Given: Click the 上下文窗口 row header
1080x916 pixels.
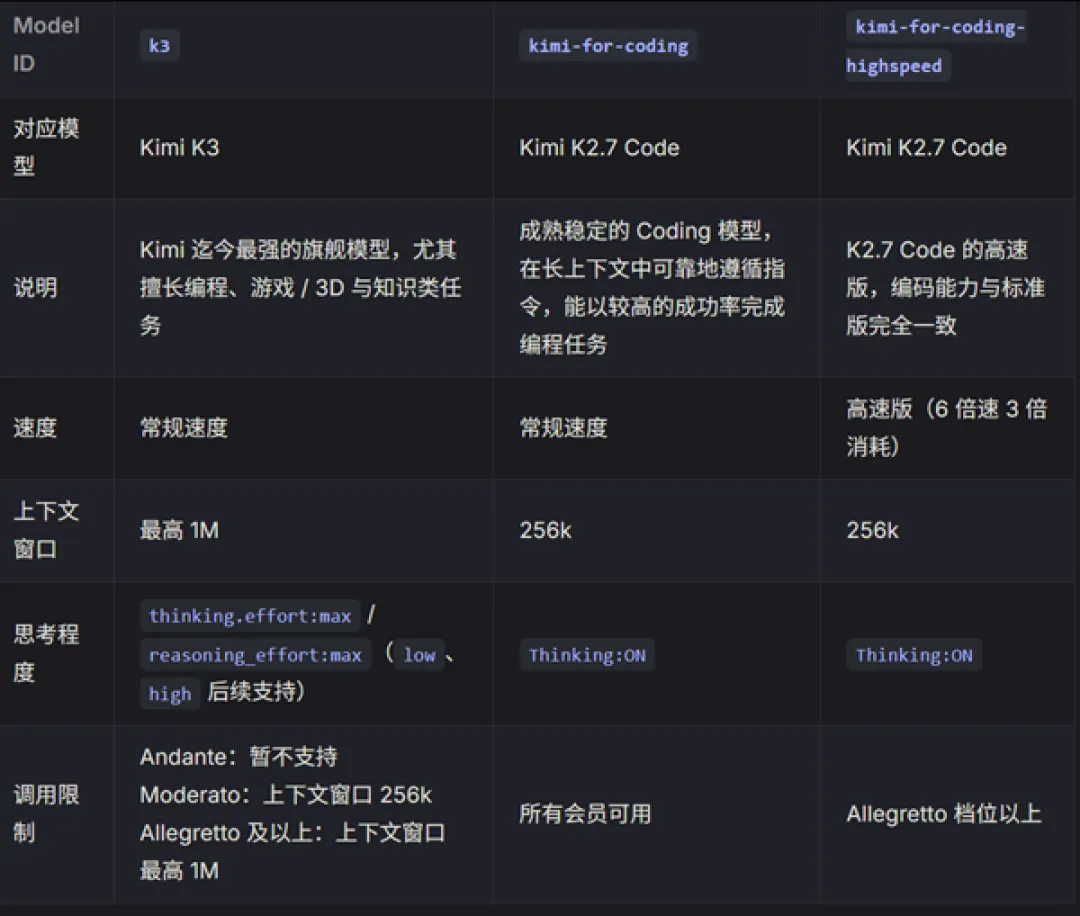Looking at the screenshot, I should [46, 530].
